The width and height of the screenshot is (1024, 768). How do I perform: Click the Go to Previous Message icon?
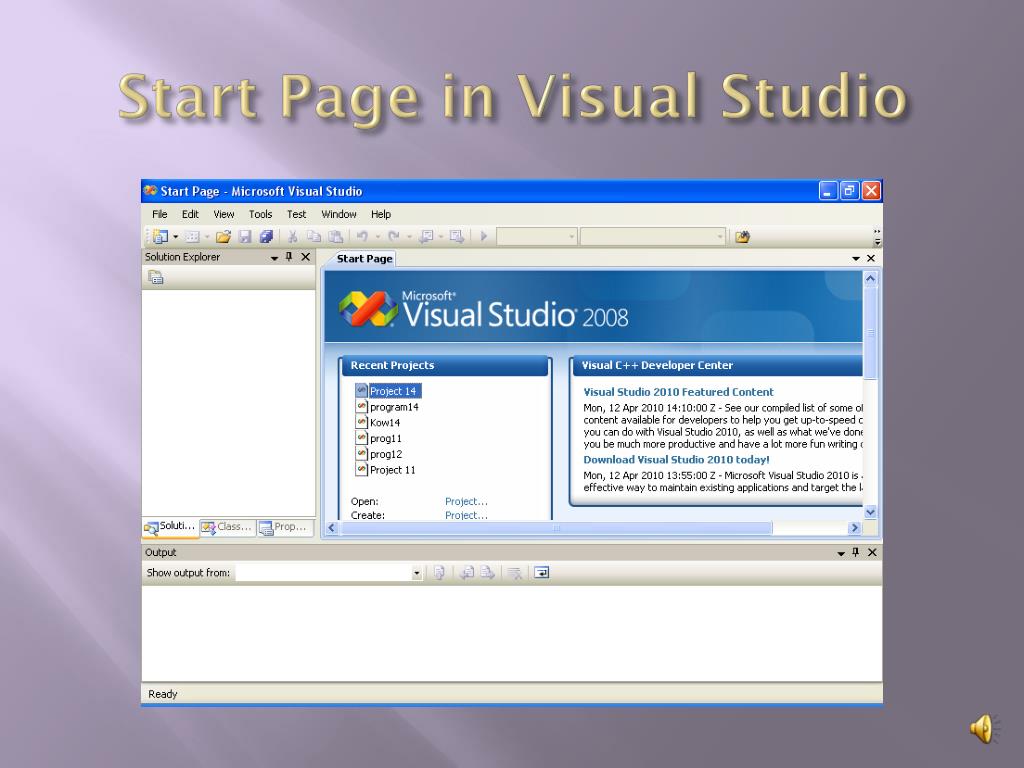pyautogui.click(x=466, y=573)
